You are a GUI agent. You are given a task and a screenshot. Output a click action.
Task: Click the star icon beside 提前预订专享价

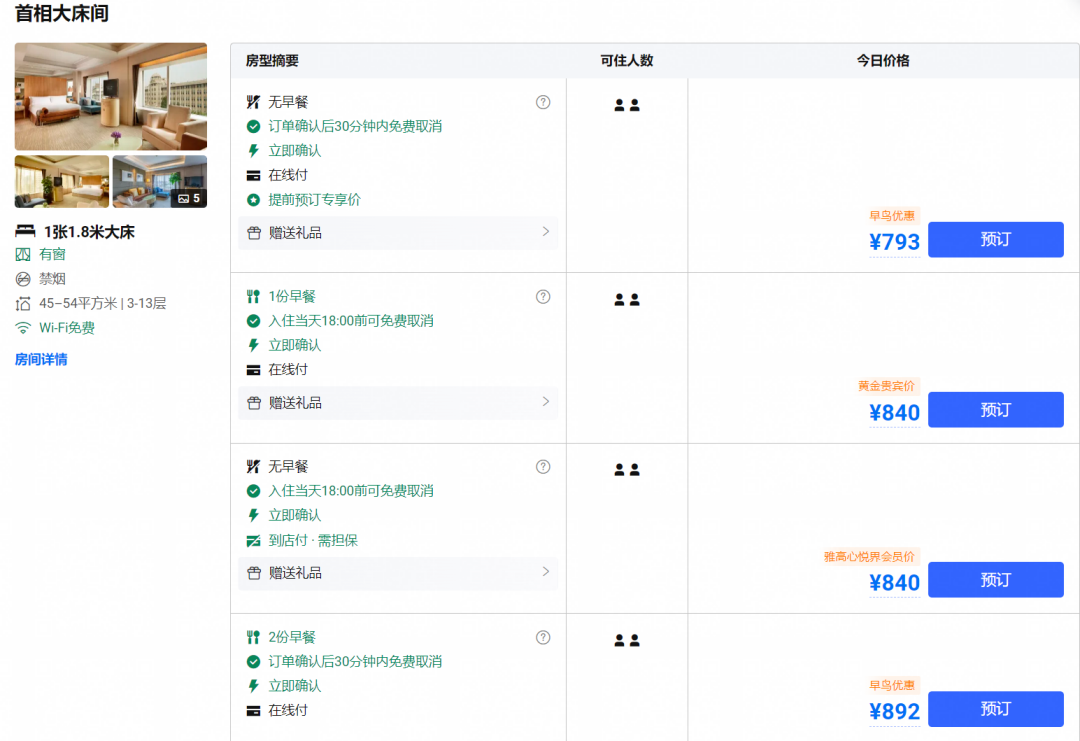253,200
